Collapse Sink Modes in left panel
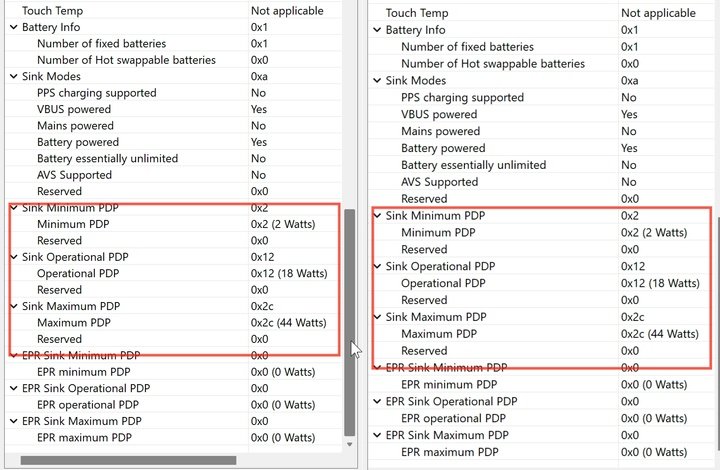 (x=13, y=76)
